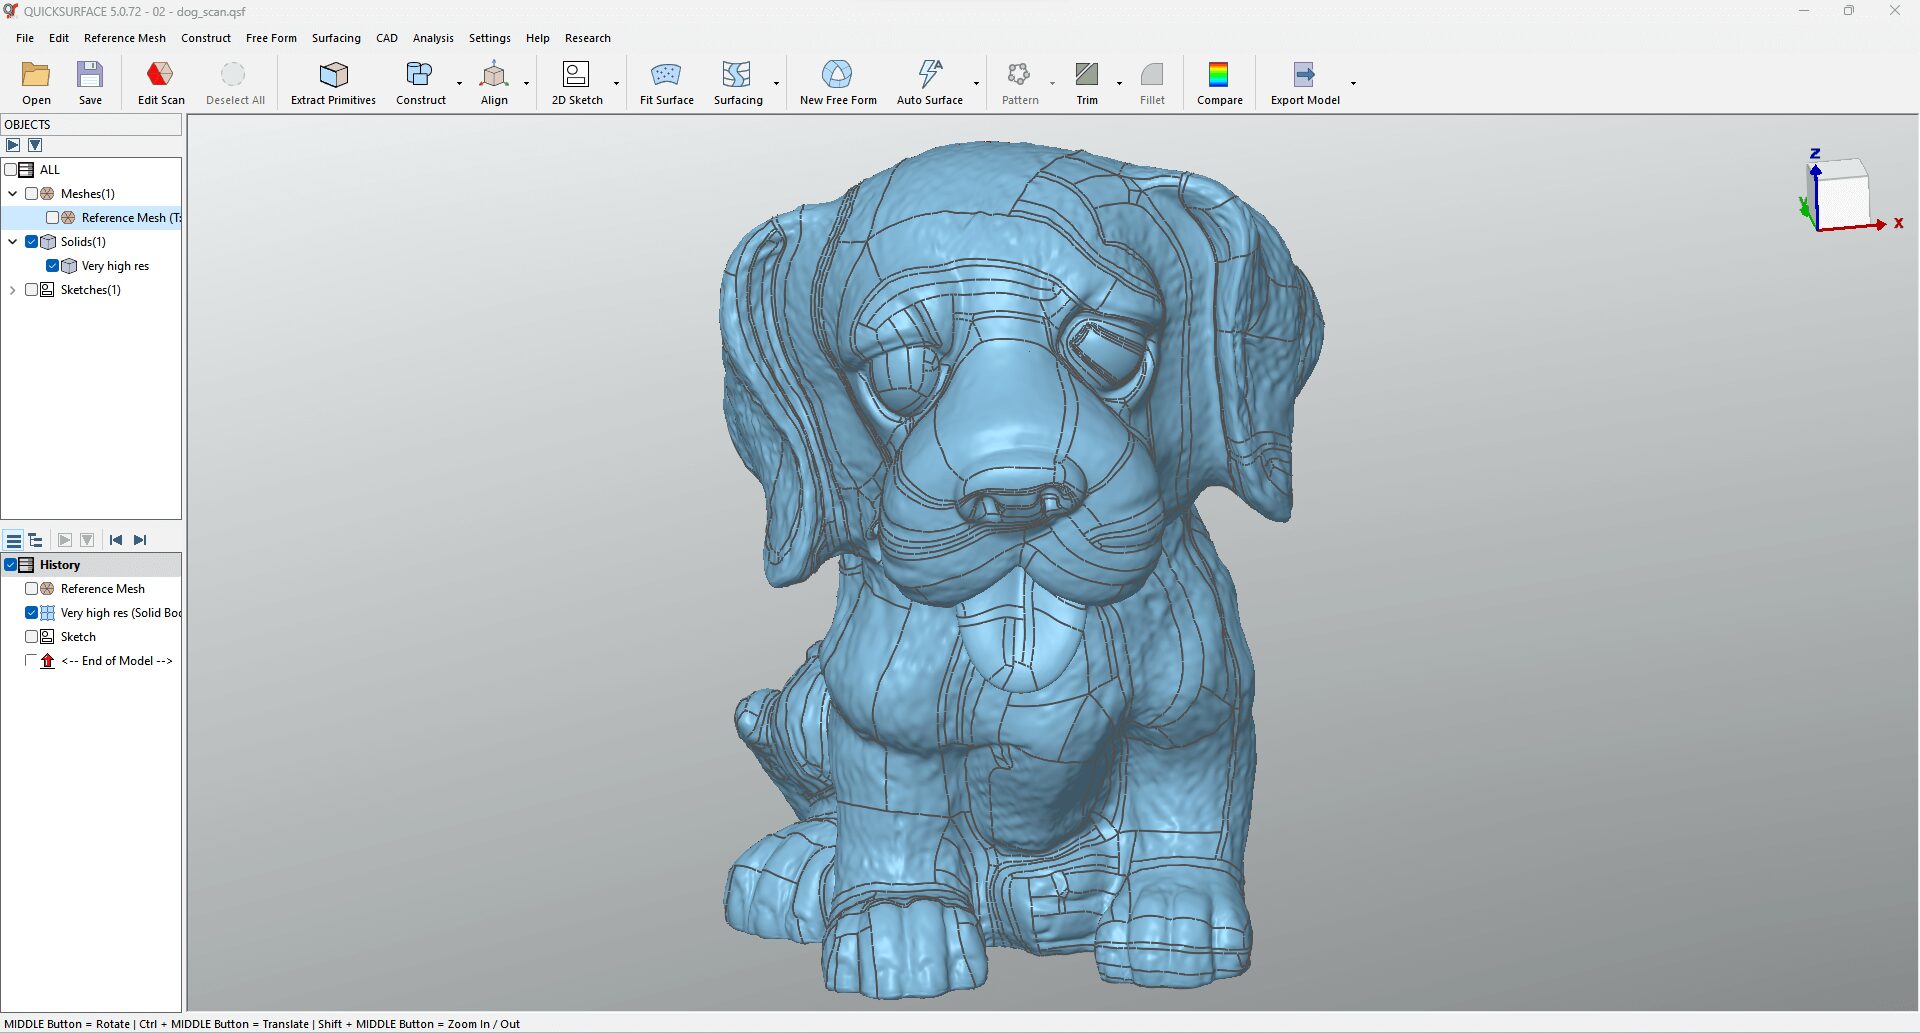Open the Analysis menu

tap(433, 38)
